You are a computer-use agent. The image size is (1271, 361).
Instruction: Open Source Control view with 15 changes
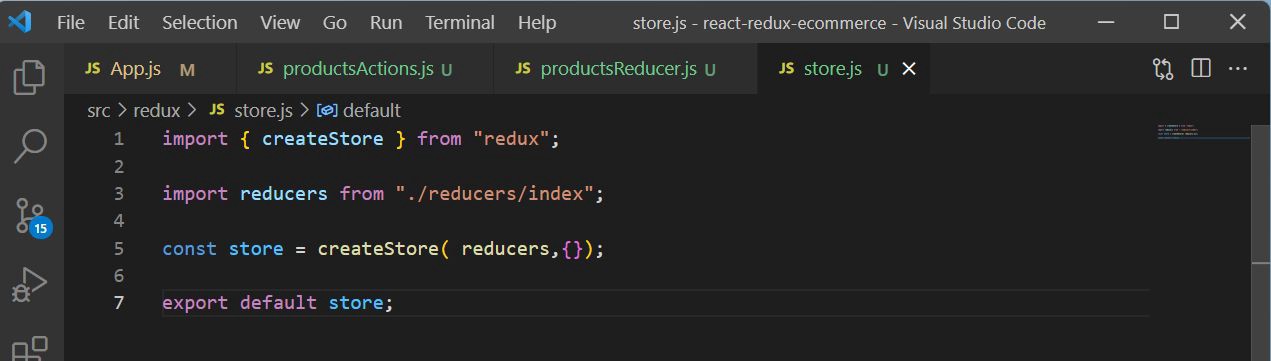32,216
